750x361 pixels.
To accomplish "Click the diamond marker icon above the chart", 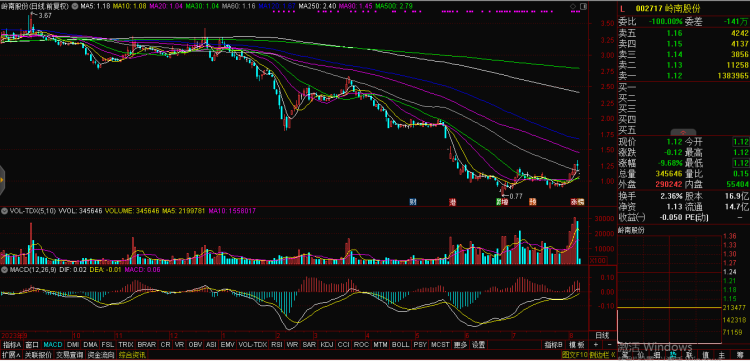I will tap(573, 7).
